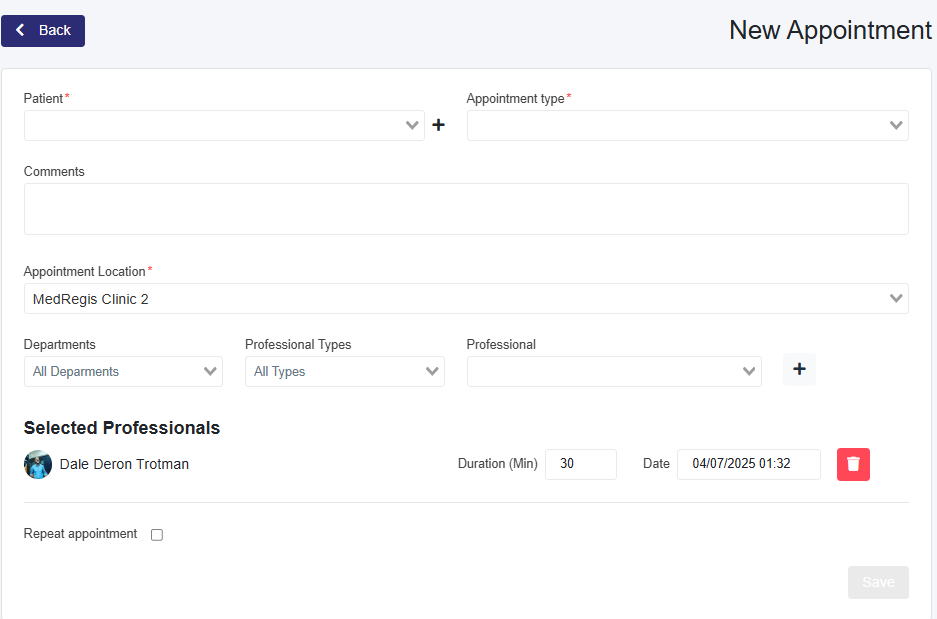The width and height of the screenshot is (937, 619).
Task: Focus the Duration (Min) field
Action: coord(580,464)
